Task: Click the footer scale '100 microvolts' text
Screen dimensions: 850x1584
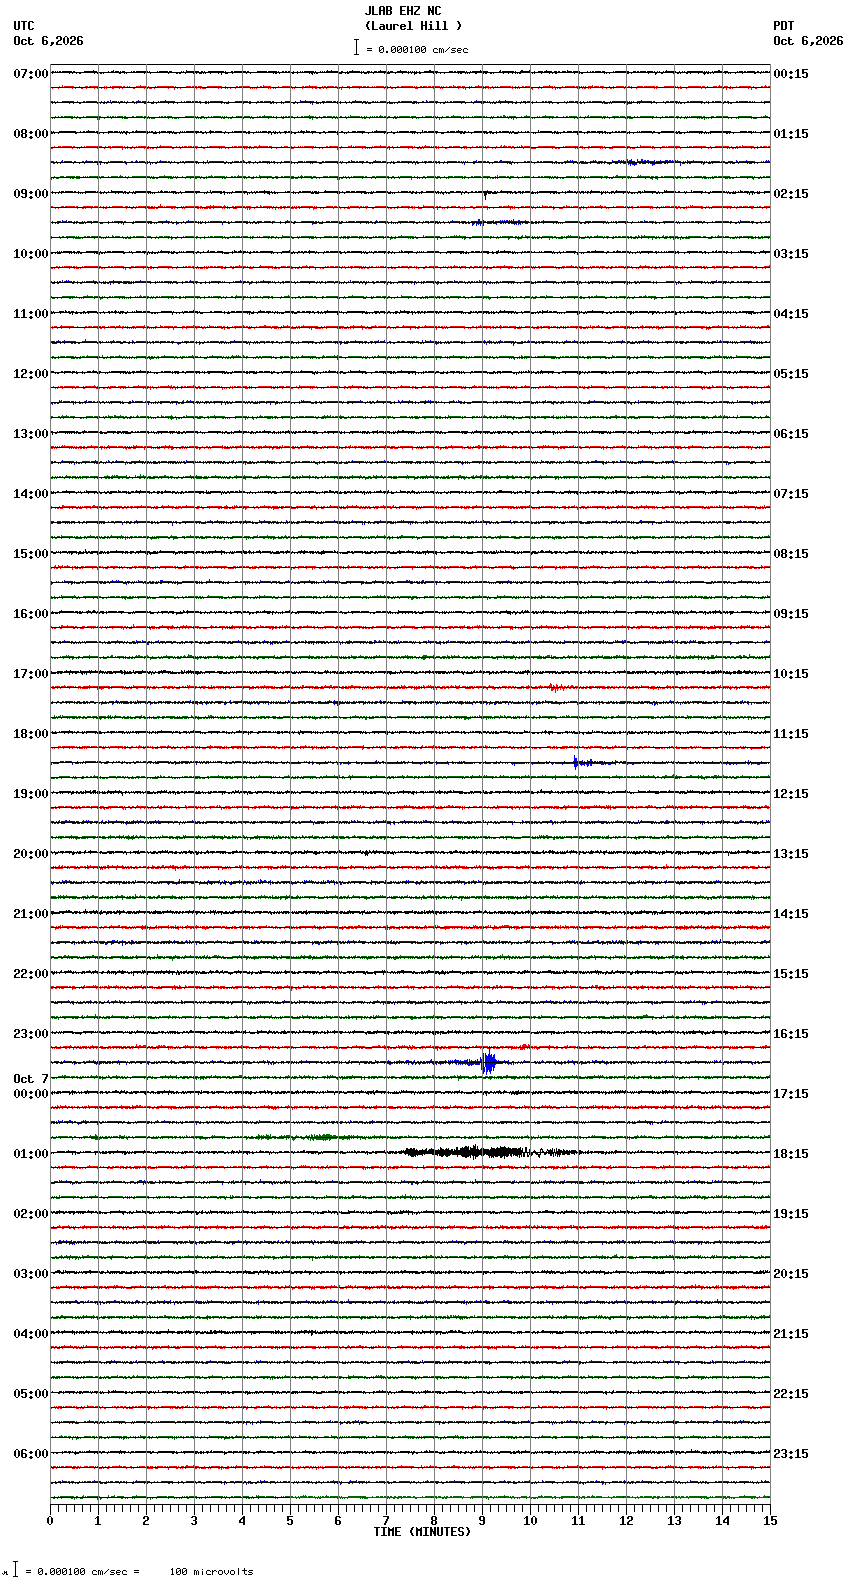Action: pyautogui.click(x=211, y=1572)
